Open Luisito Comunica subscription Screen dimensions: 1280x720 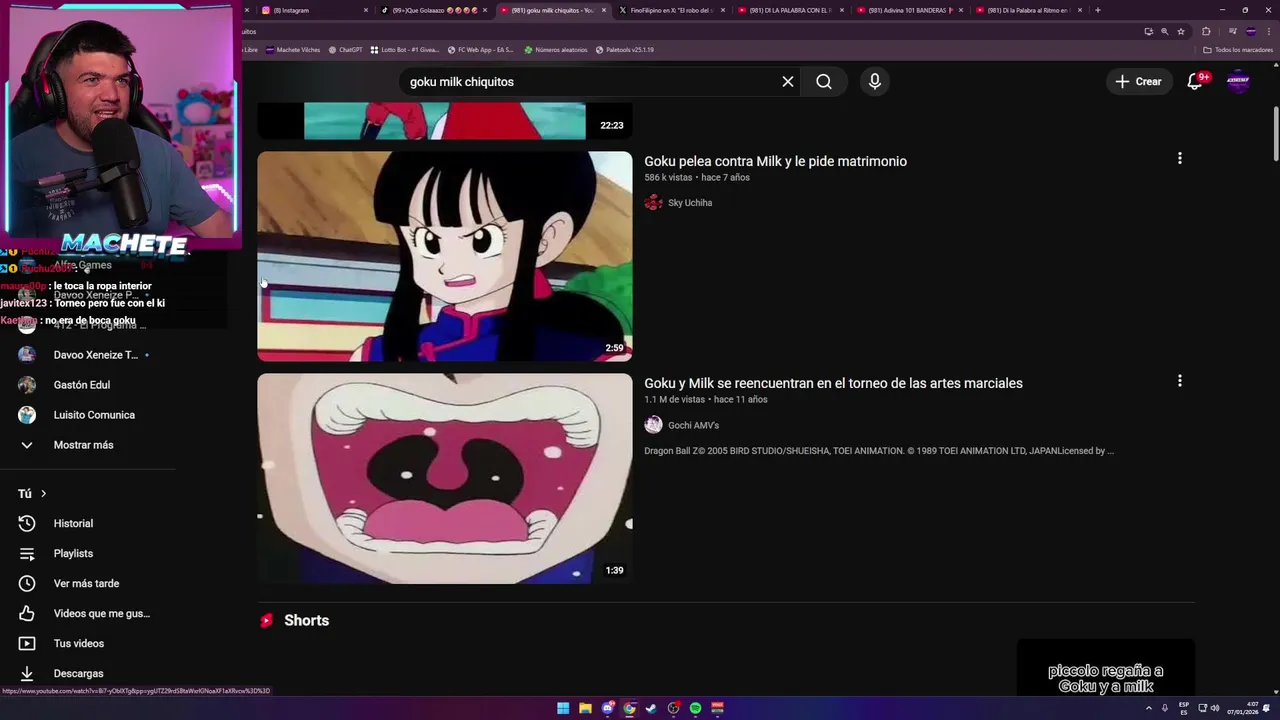click(x=94, y=415)
